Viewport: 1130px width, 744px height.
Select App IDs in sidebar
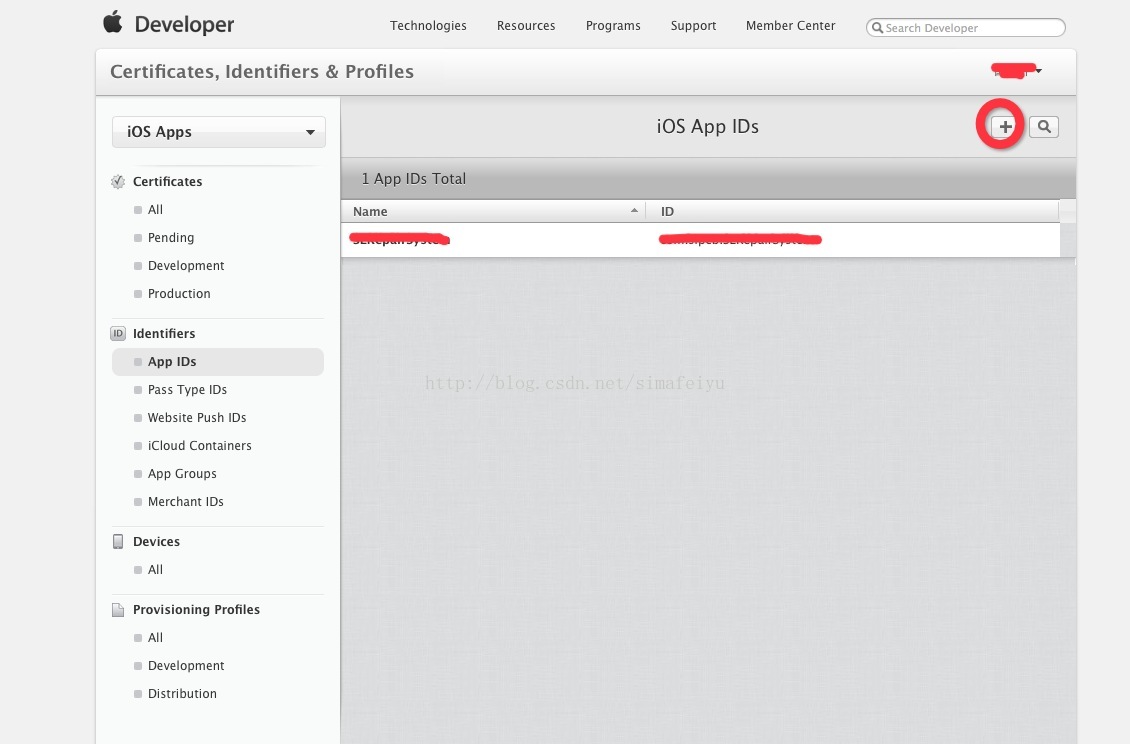pos(218,362)
